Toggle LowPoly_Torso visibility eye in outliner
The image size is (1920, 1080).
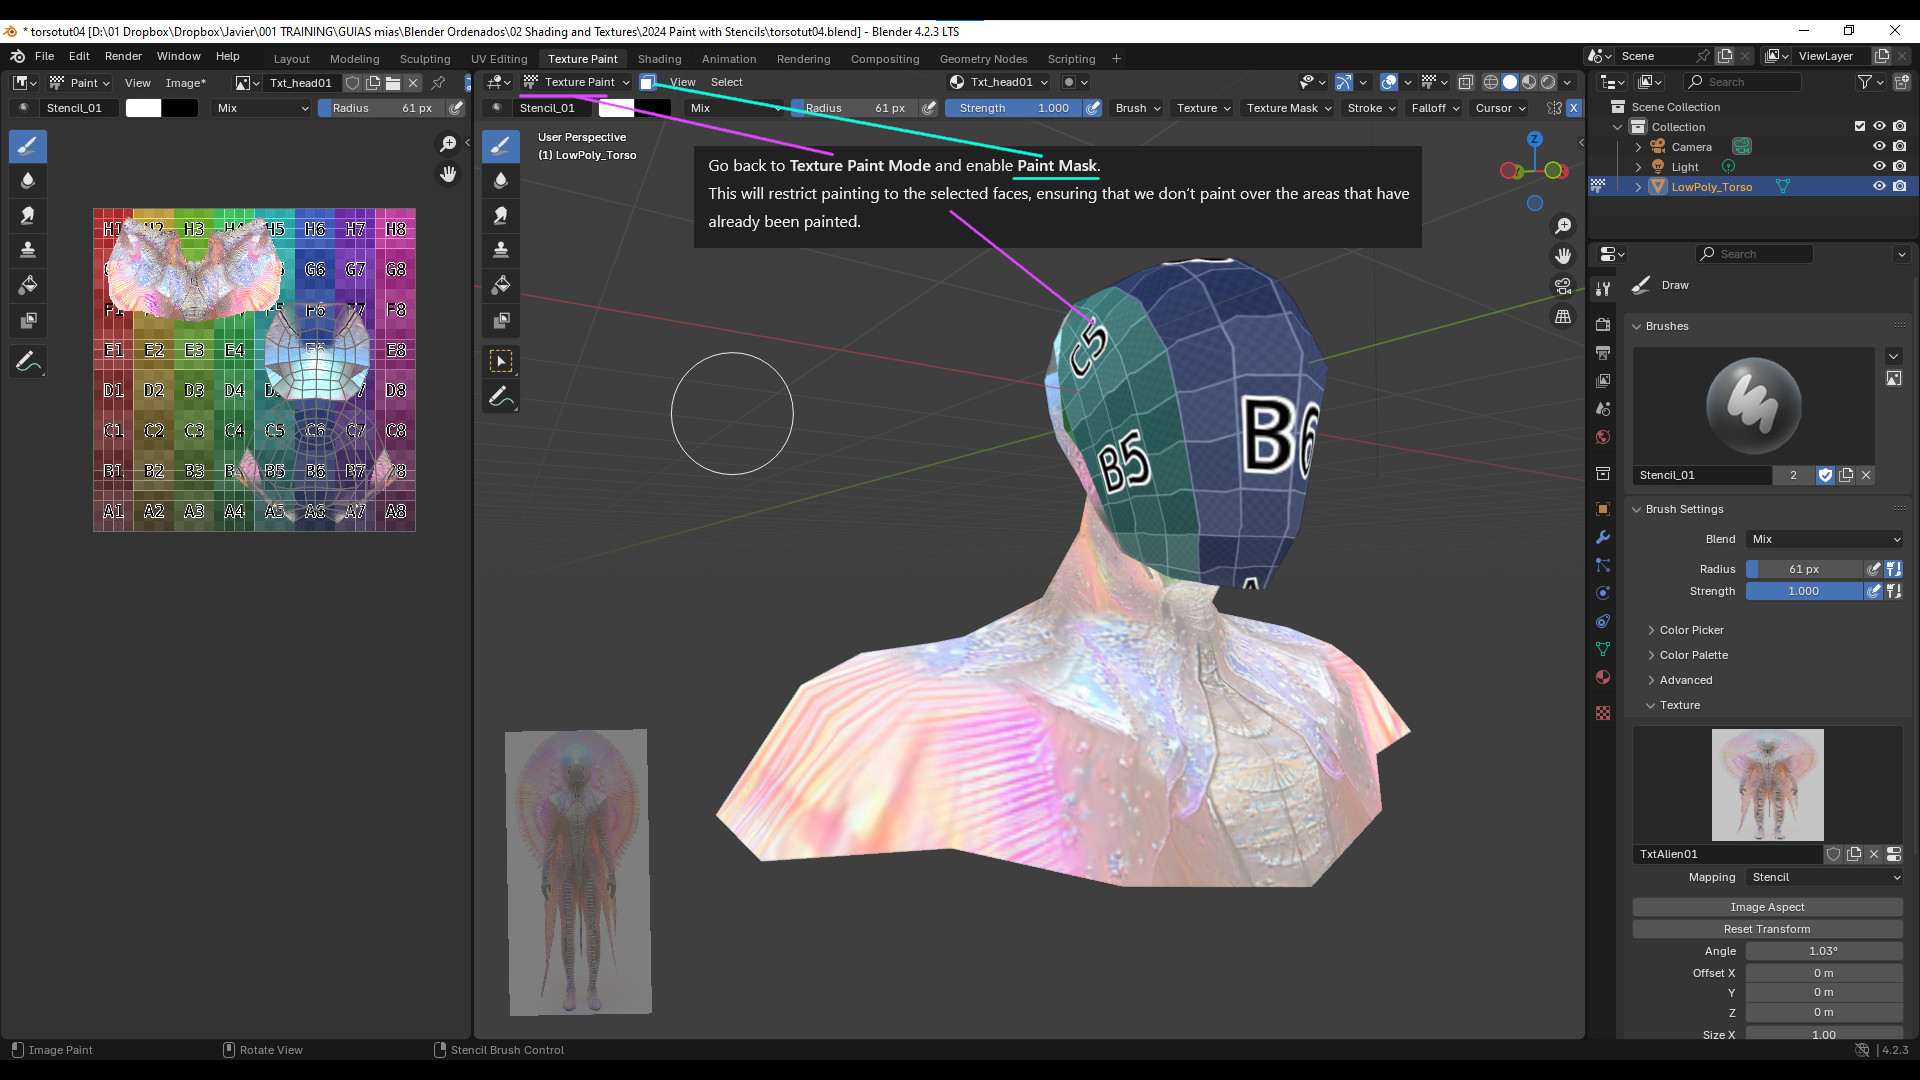(x=1879, y=186)
